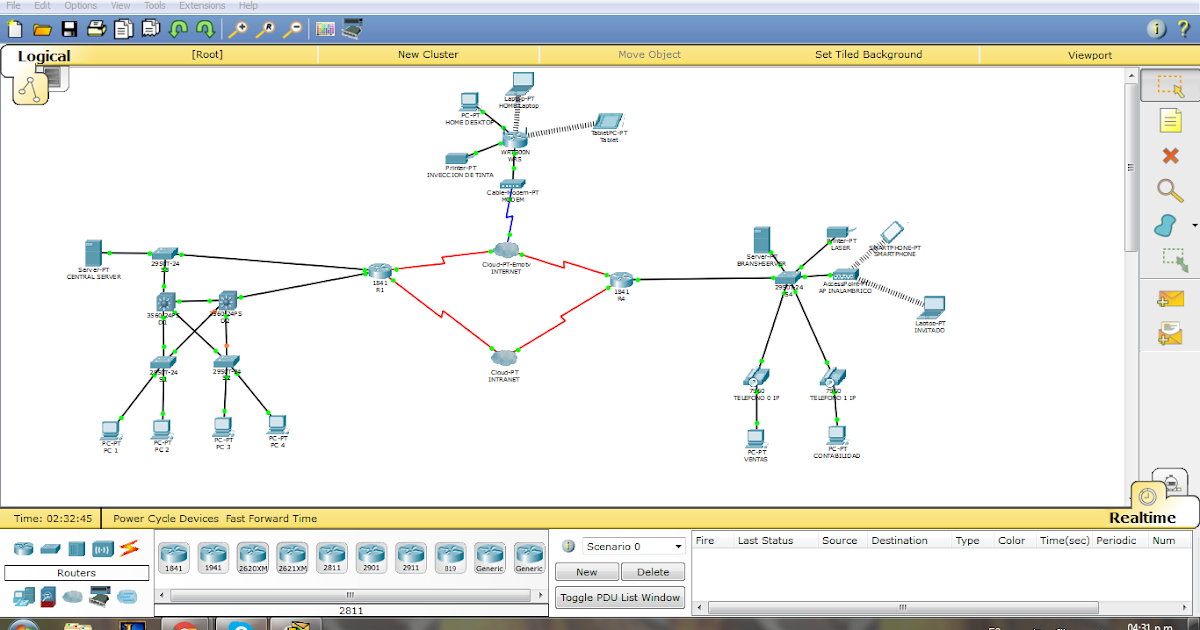The width and height of the screenshot is (1200, 630).
Task: Undo the last action via toolbar
Action: click(x=178, y=29)
